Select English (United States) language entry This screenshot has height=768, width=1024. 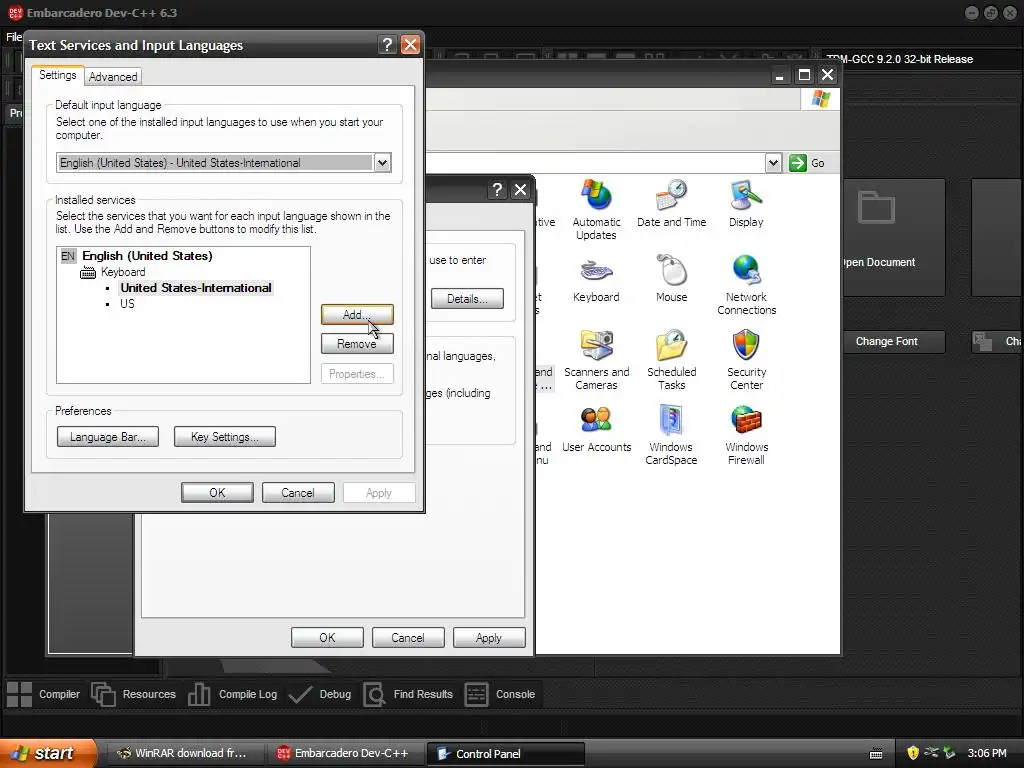coord(147,256)
